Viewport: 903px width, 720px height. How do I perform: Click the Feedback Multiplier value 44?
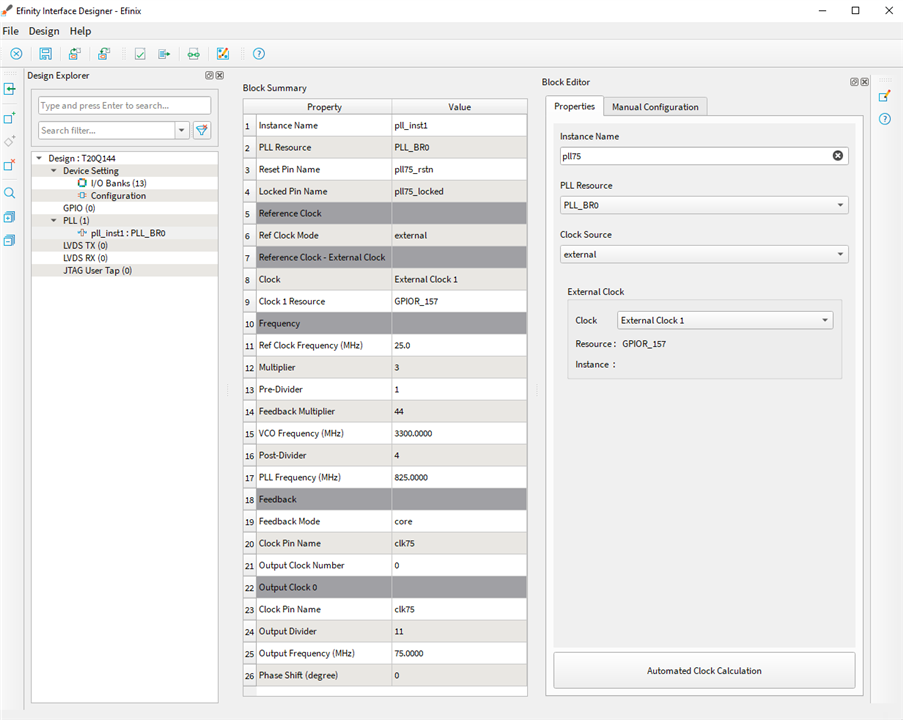tap(459, 411)
